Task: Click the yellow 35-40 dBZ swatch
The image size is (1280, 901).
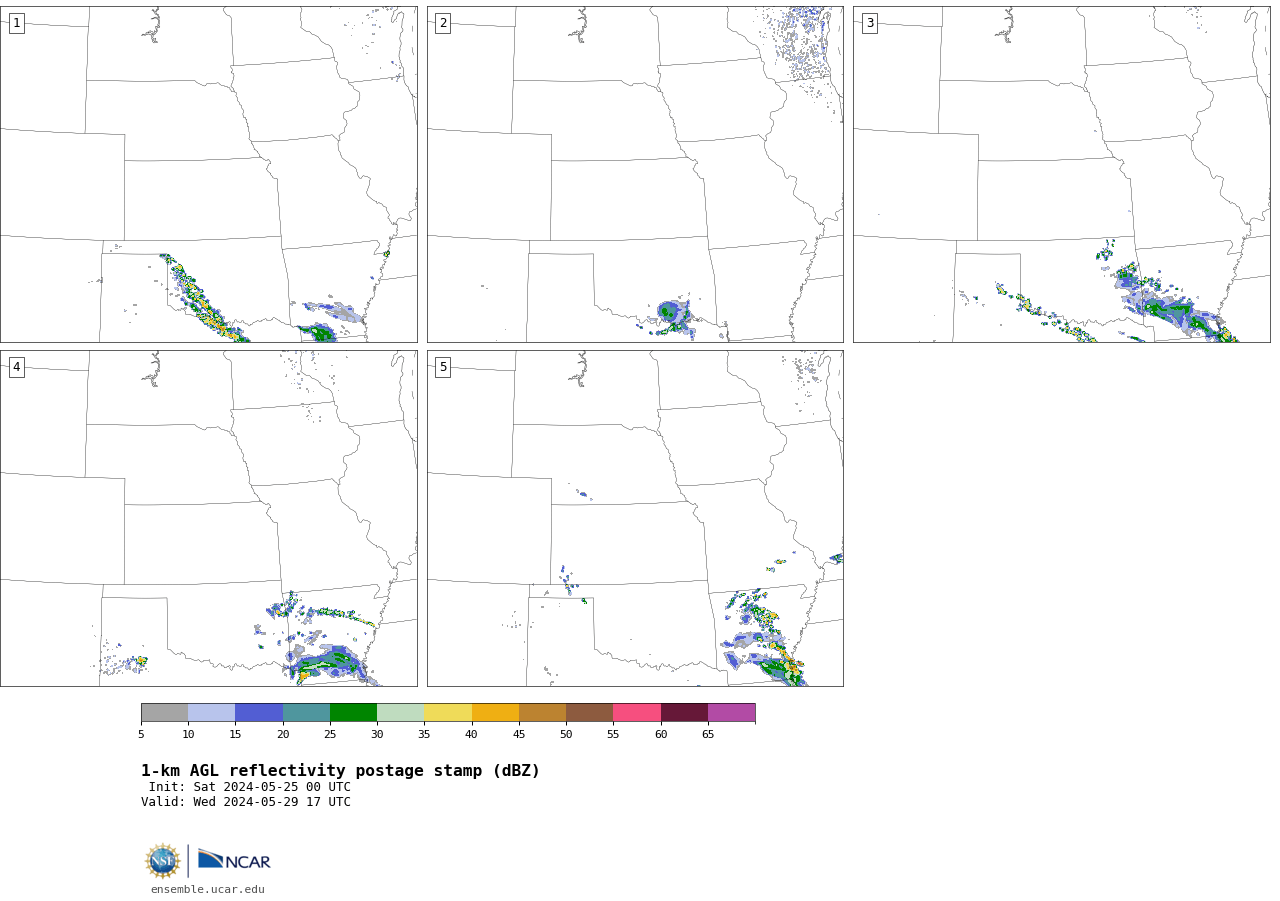Action: pos(448,713)
